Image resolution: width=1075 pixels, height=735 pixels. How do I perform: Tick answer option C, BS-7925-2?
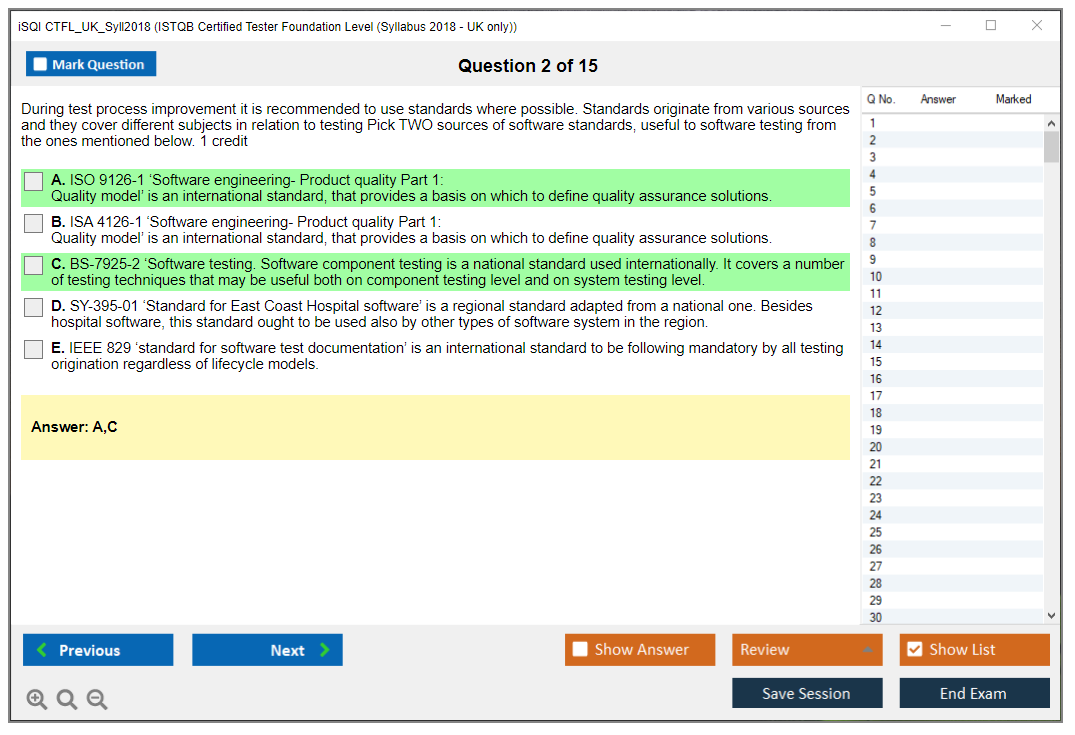(x=34, y=265)
